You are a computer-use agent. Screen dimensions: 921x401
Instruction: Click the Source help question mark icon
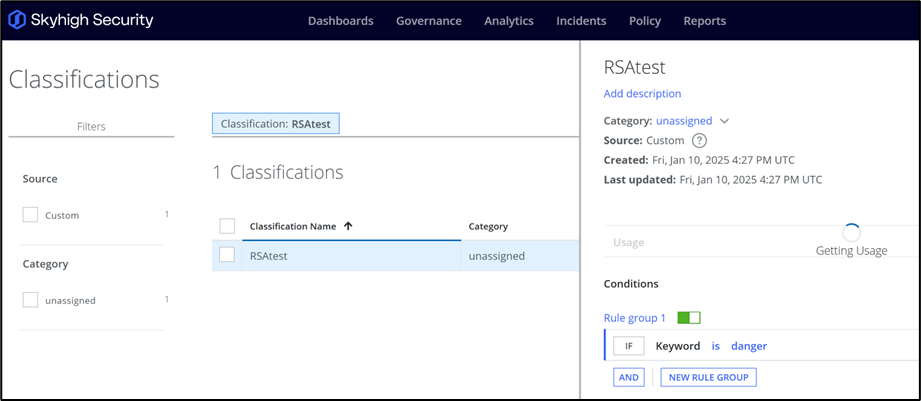[700, 141]
